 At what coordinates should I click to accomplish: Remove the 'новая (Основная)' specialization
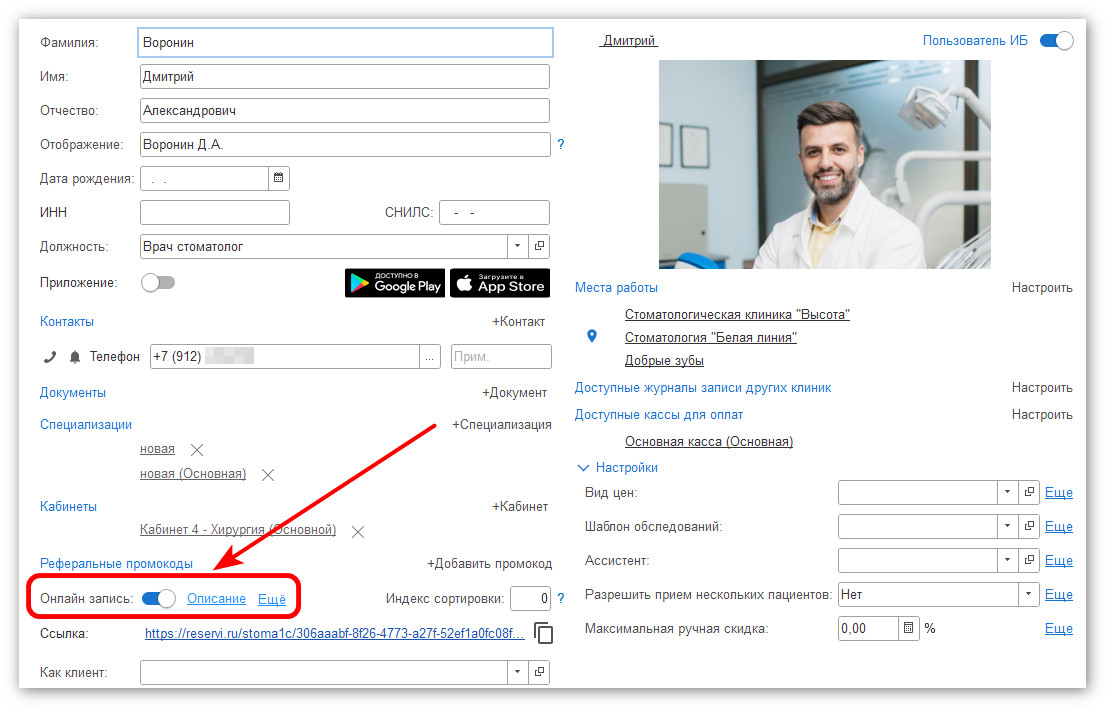coord(268,475)
